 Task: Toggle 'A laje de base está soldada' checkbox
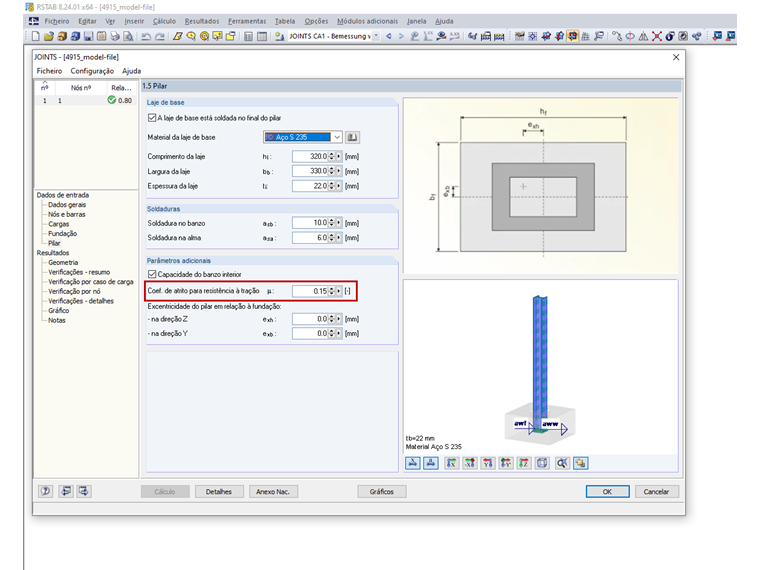pos(152,118)
